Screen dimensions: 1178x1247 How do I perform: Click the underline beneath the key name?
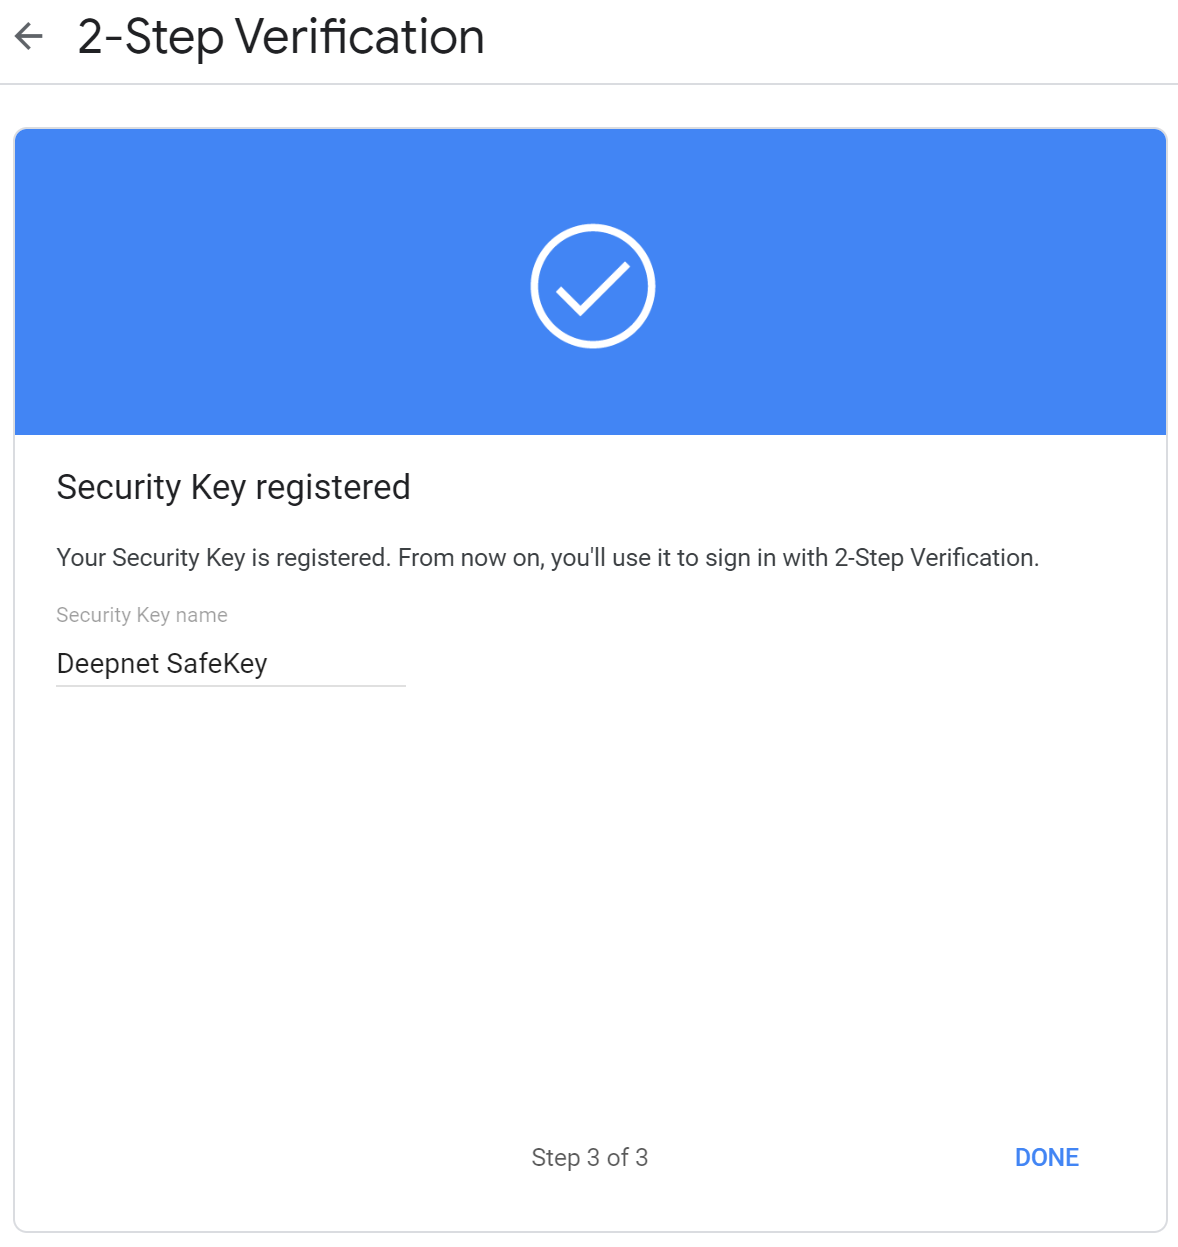point(230,686)
